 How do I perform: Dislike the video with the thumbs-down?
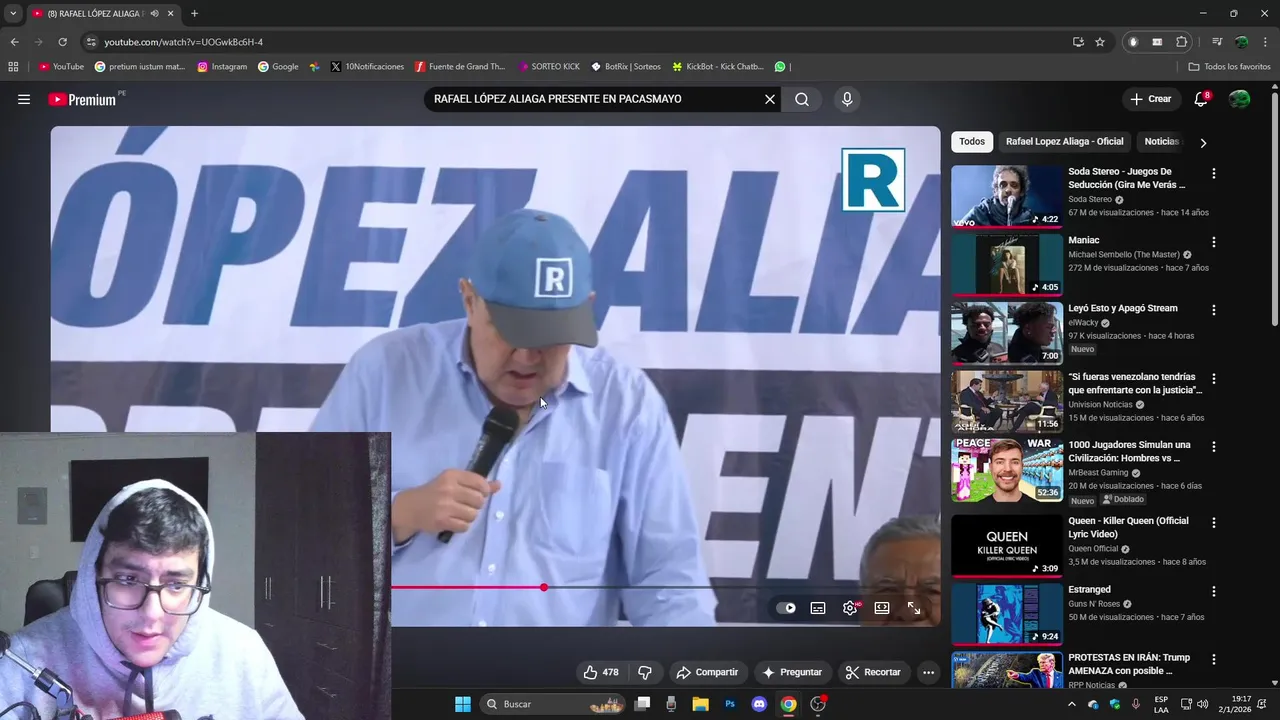coord(645,672)
